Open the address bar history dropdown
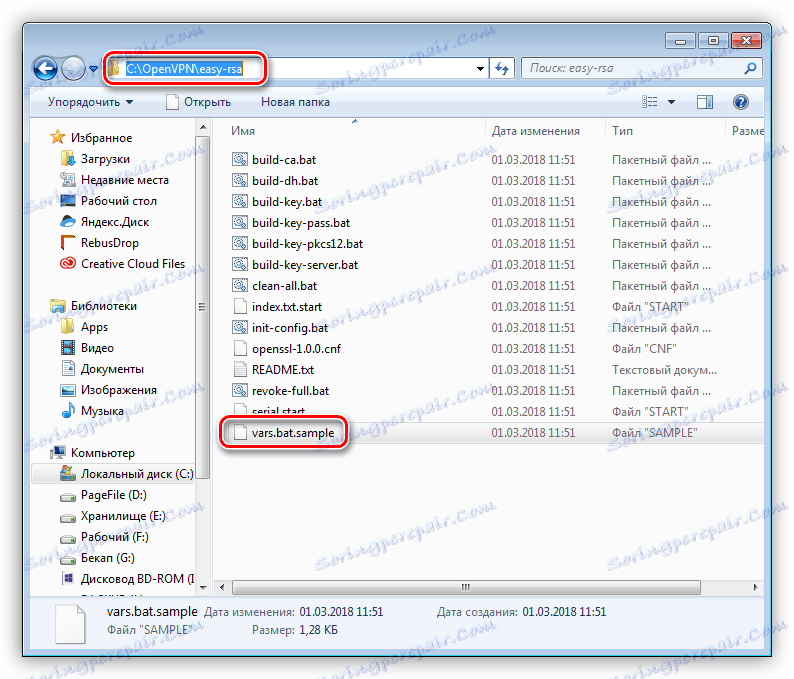The height and width of the screenshot is (679, 794). tap(480, 68)
